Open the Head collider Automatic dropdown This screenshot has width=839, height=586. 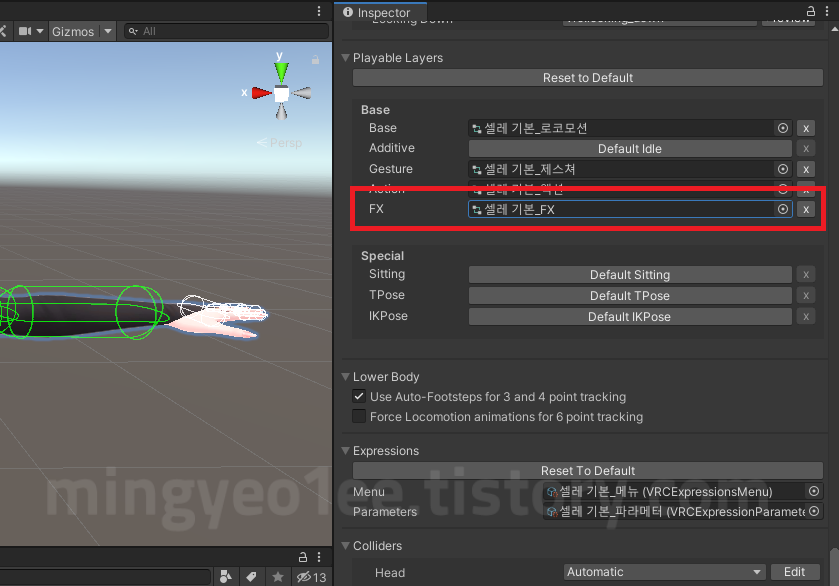tap(664, 572)
